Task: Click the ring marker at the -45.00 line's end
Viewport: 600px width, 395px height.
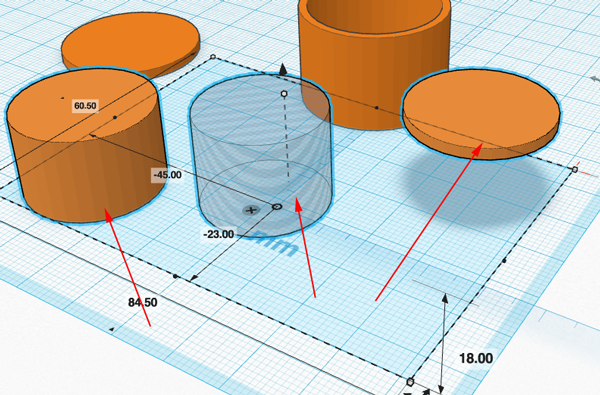Action: point(277,207)
